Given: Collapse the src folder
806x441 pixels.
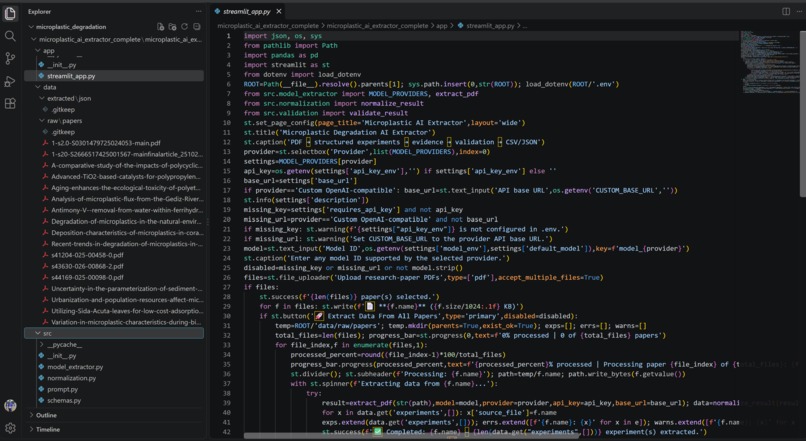Looking at the screenshot, I should [38, 334].
